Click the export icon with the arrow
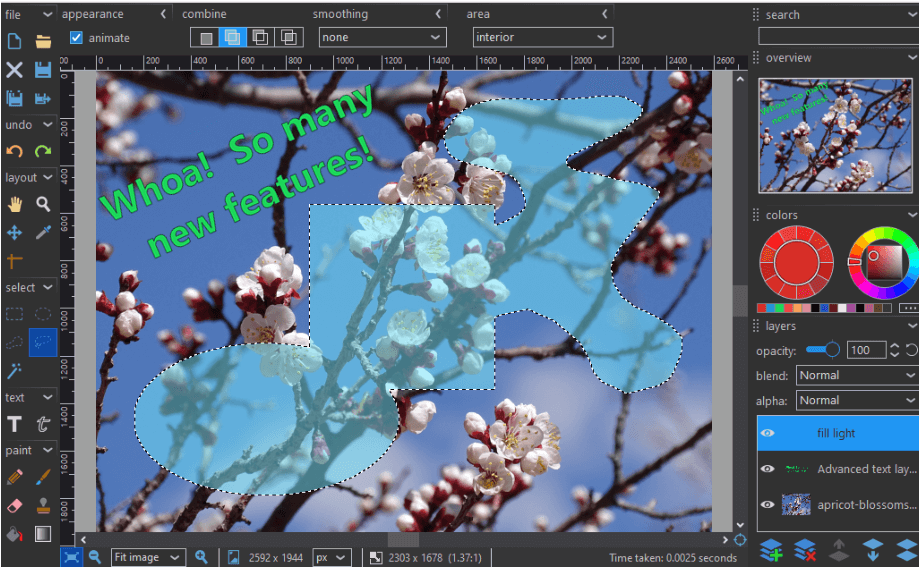919x570 pixels. (43, 98)
